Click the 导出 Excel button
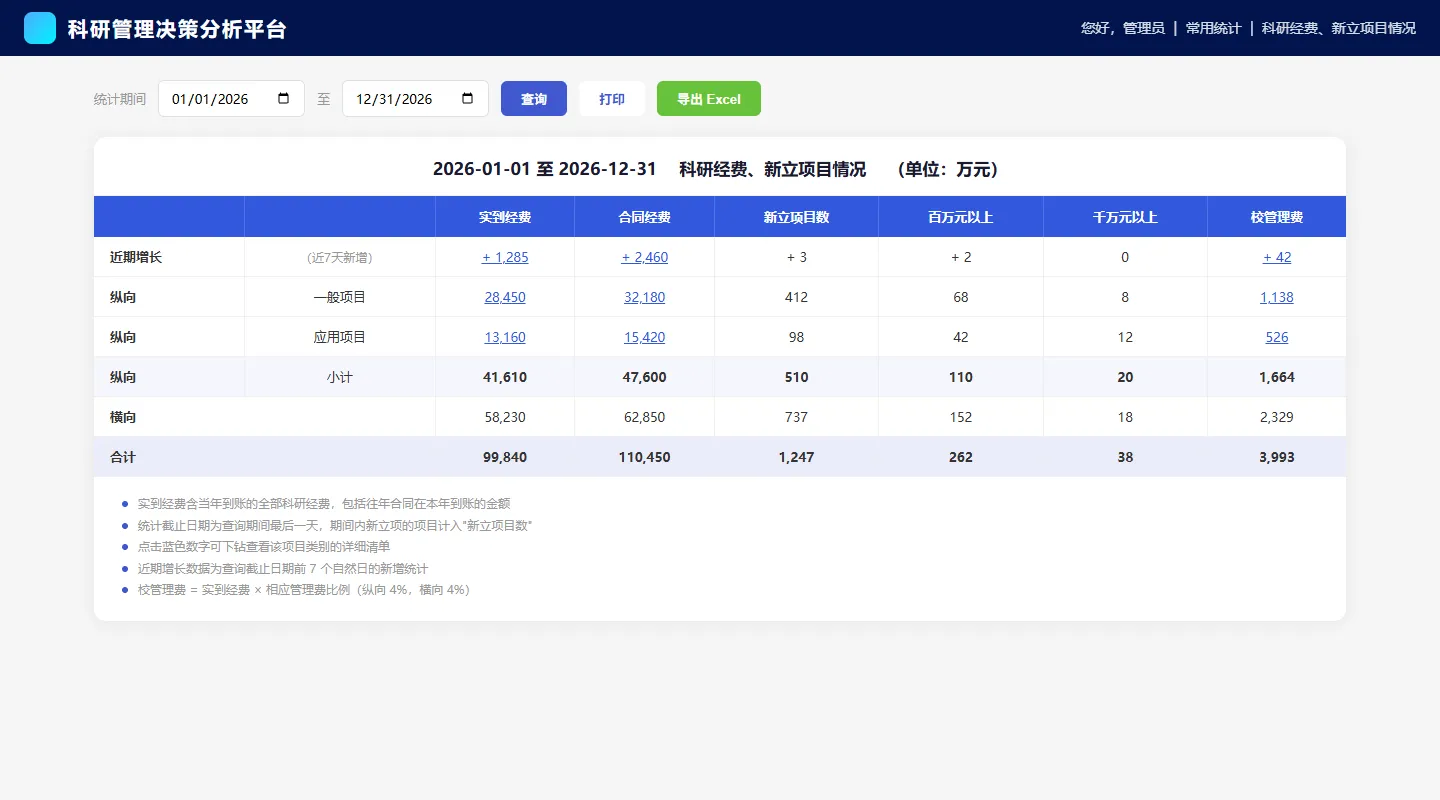The height and width of the screenshot is (800, 1440). click(709, 99)
